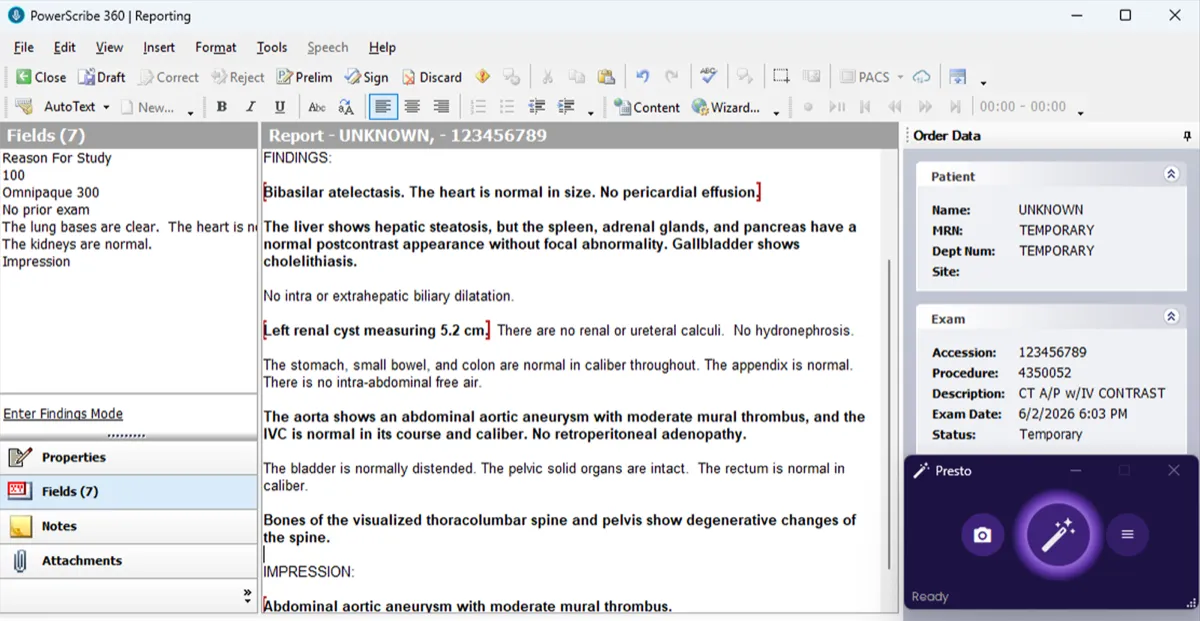Screen dimensions: 1200x621
Task: Click the double chevron below Attachments
Action: tap(247, 595)
